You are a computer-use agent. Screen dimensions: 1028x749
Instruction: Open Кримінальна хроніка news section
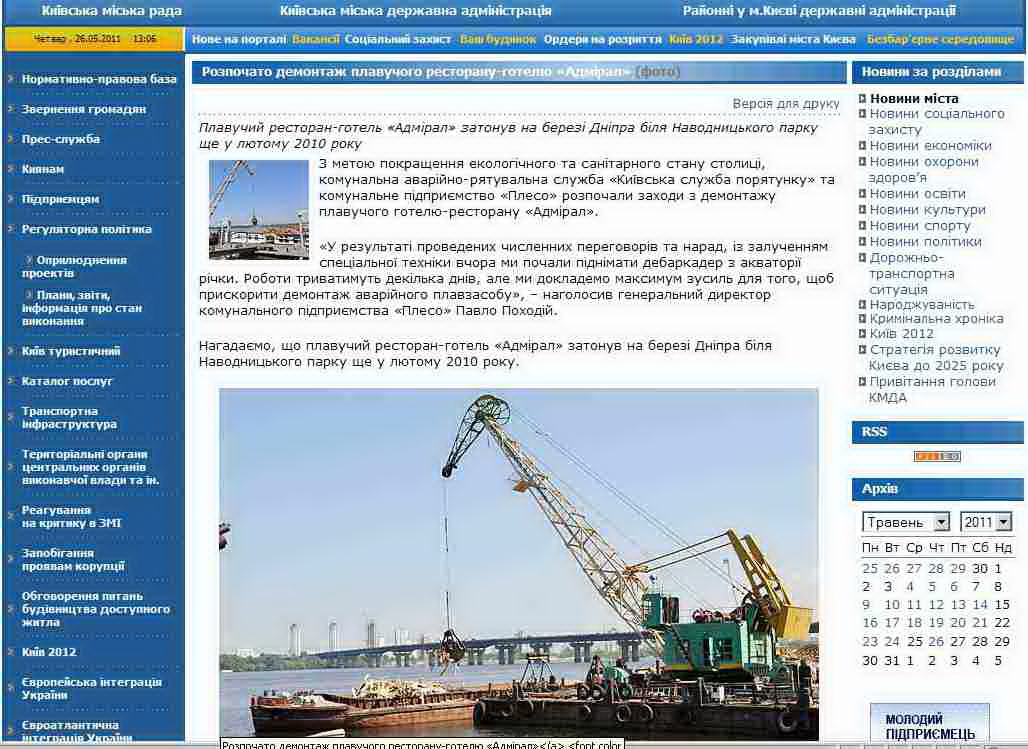coord(936,319)
